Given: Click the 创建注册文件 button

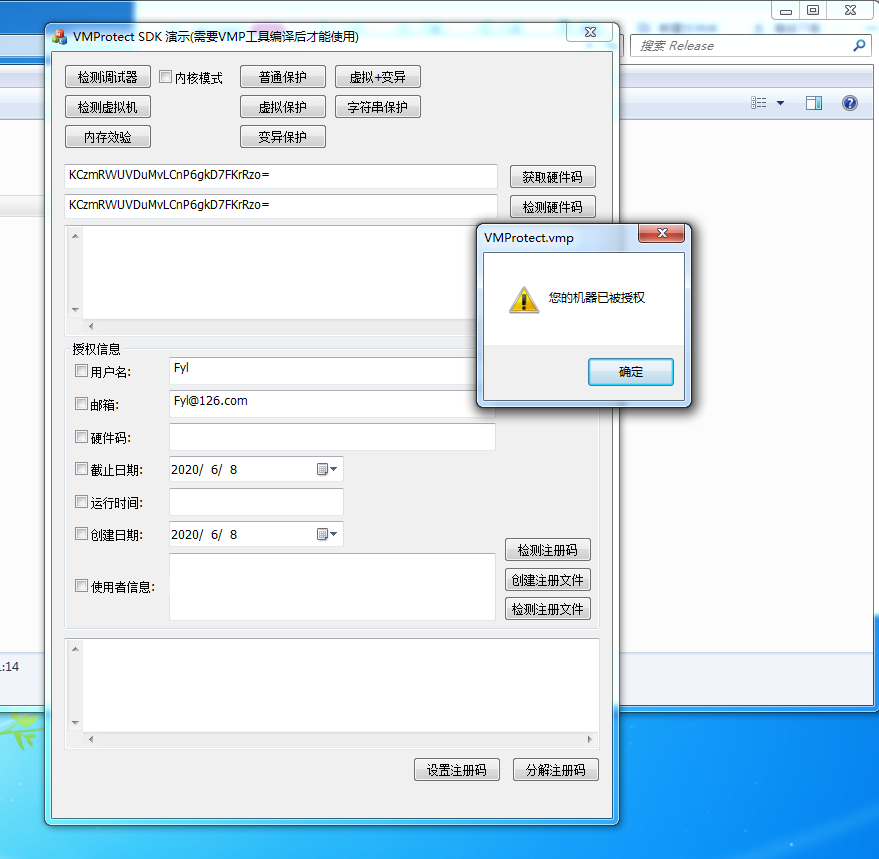Looking at the screenshot, I should click(548, 580).
